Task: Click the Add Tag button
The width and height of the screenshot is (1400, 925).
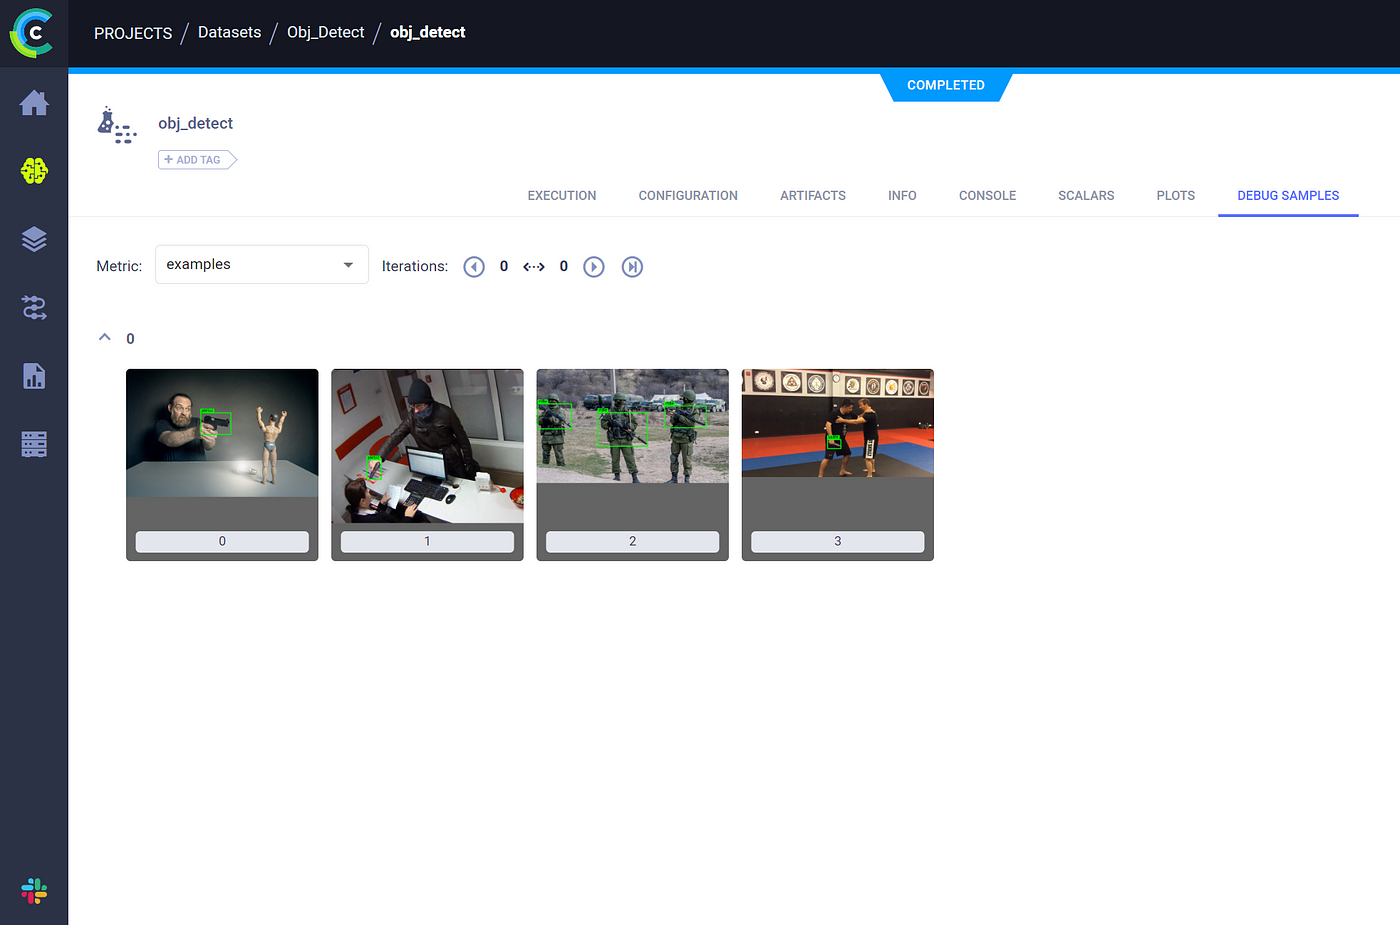Action: 196,160
